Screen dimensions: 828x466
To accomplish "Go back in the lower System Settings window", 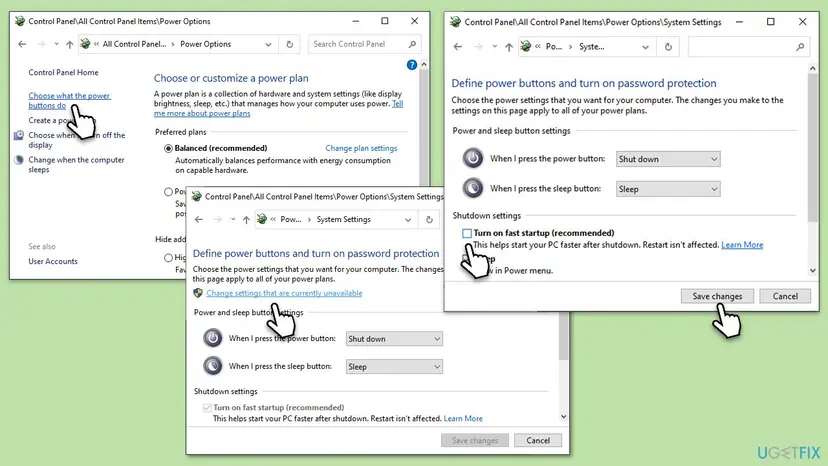I will [x=199, y=219].
